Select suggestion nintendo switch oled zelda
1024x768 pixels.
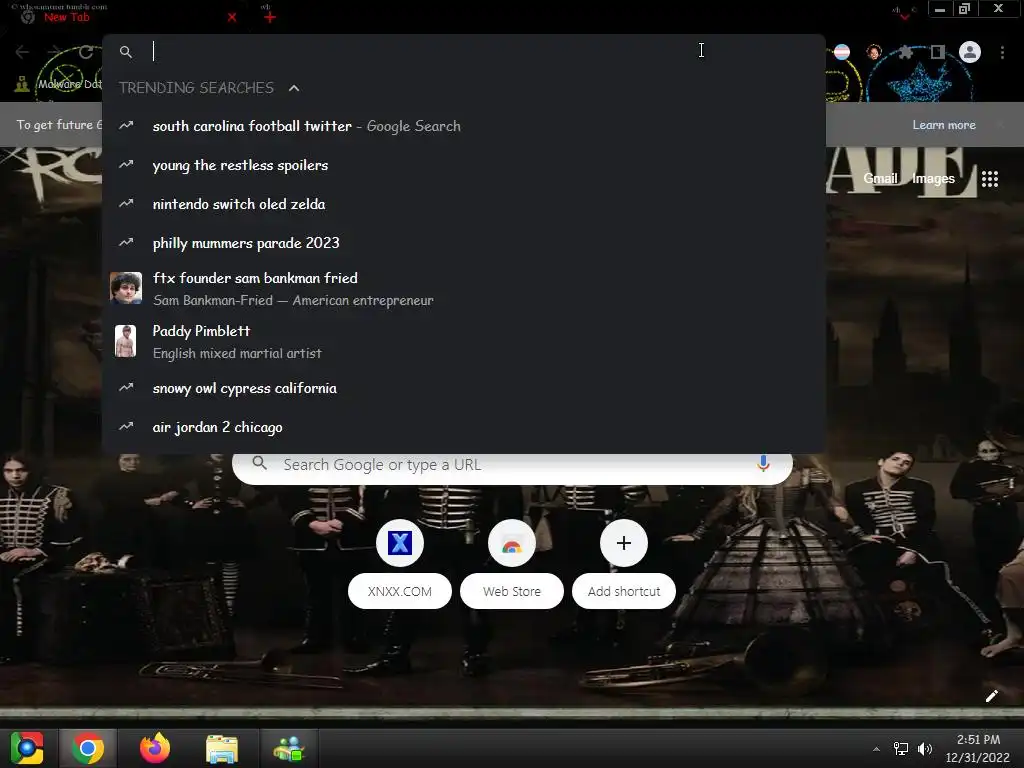point(464,204)
